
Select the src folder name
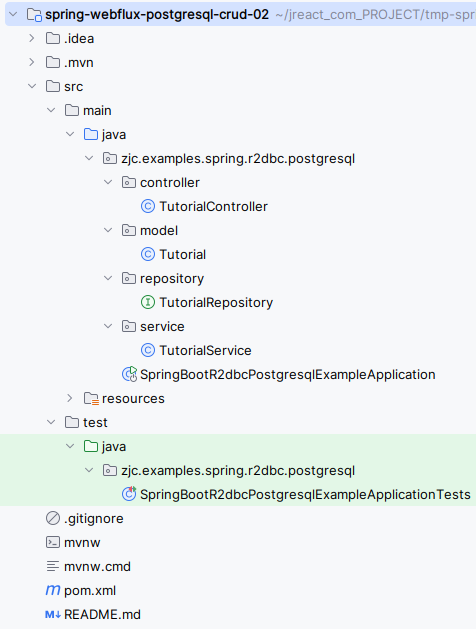coord(73,87)
